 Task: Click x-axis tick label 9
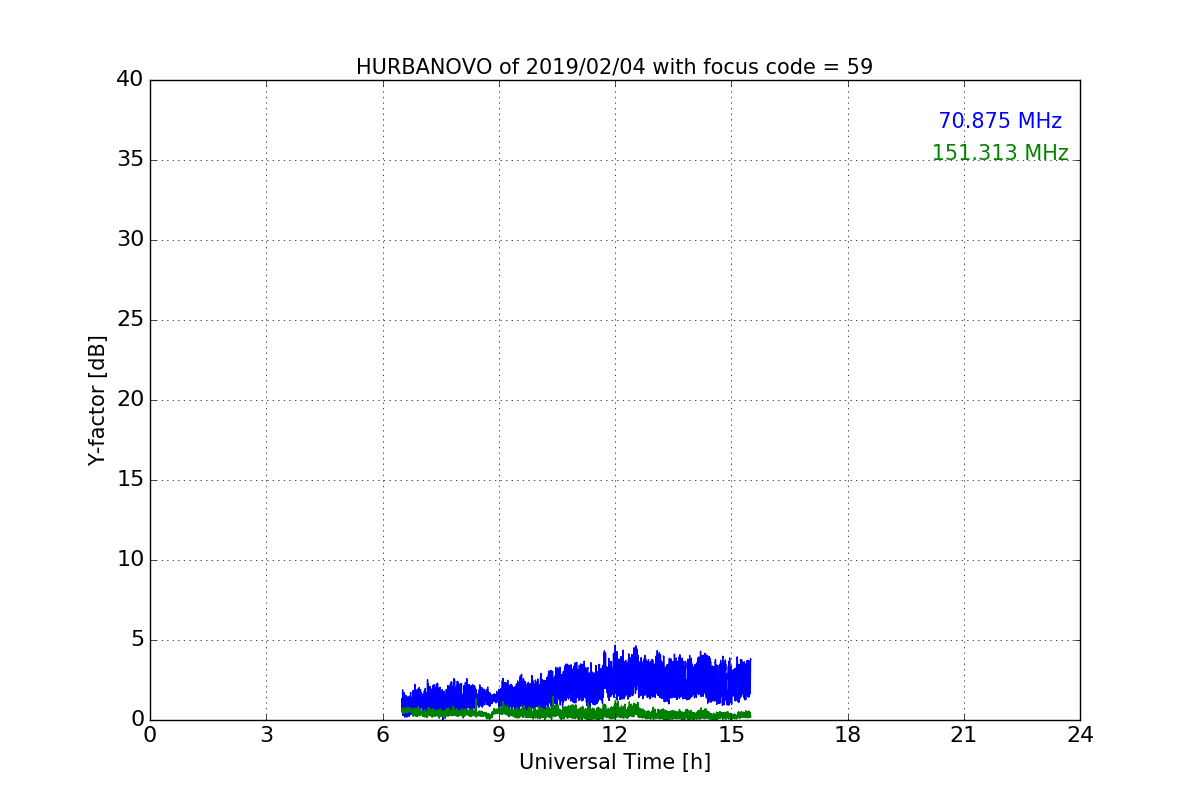pos(499,735)
